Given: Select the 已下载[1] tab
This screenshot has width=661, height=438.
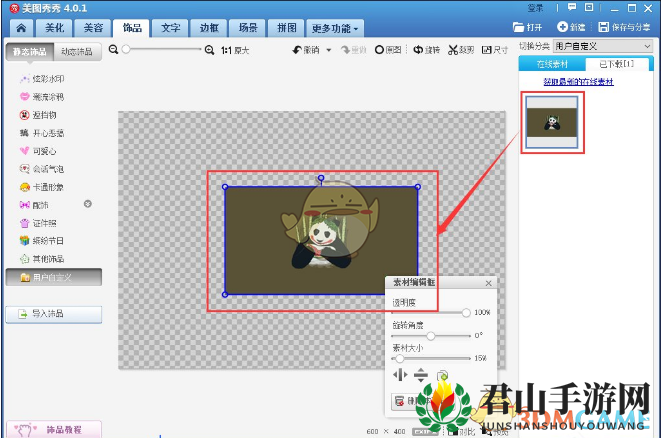Looking at the screenshot, I should tap(617, 64).
